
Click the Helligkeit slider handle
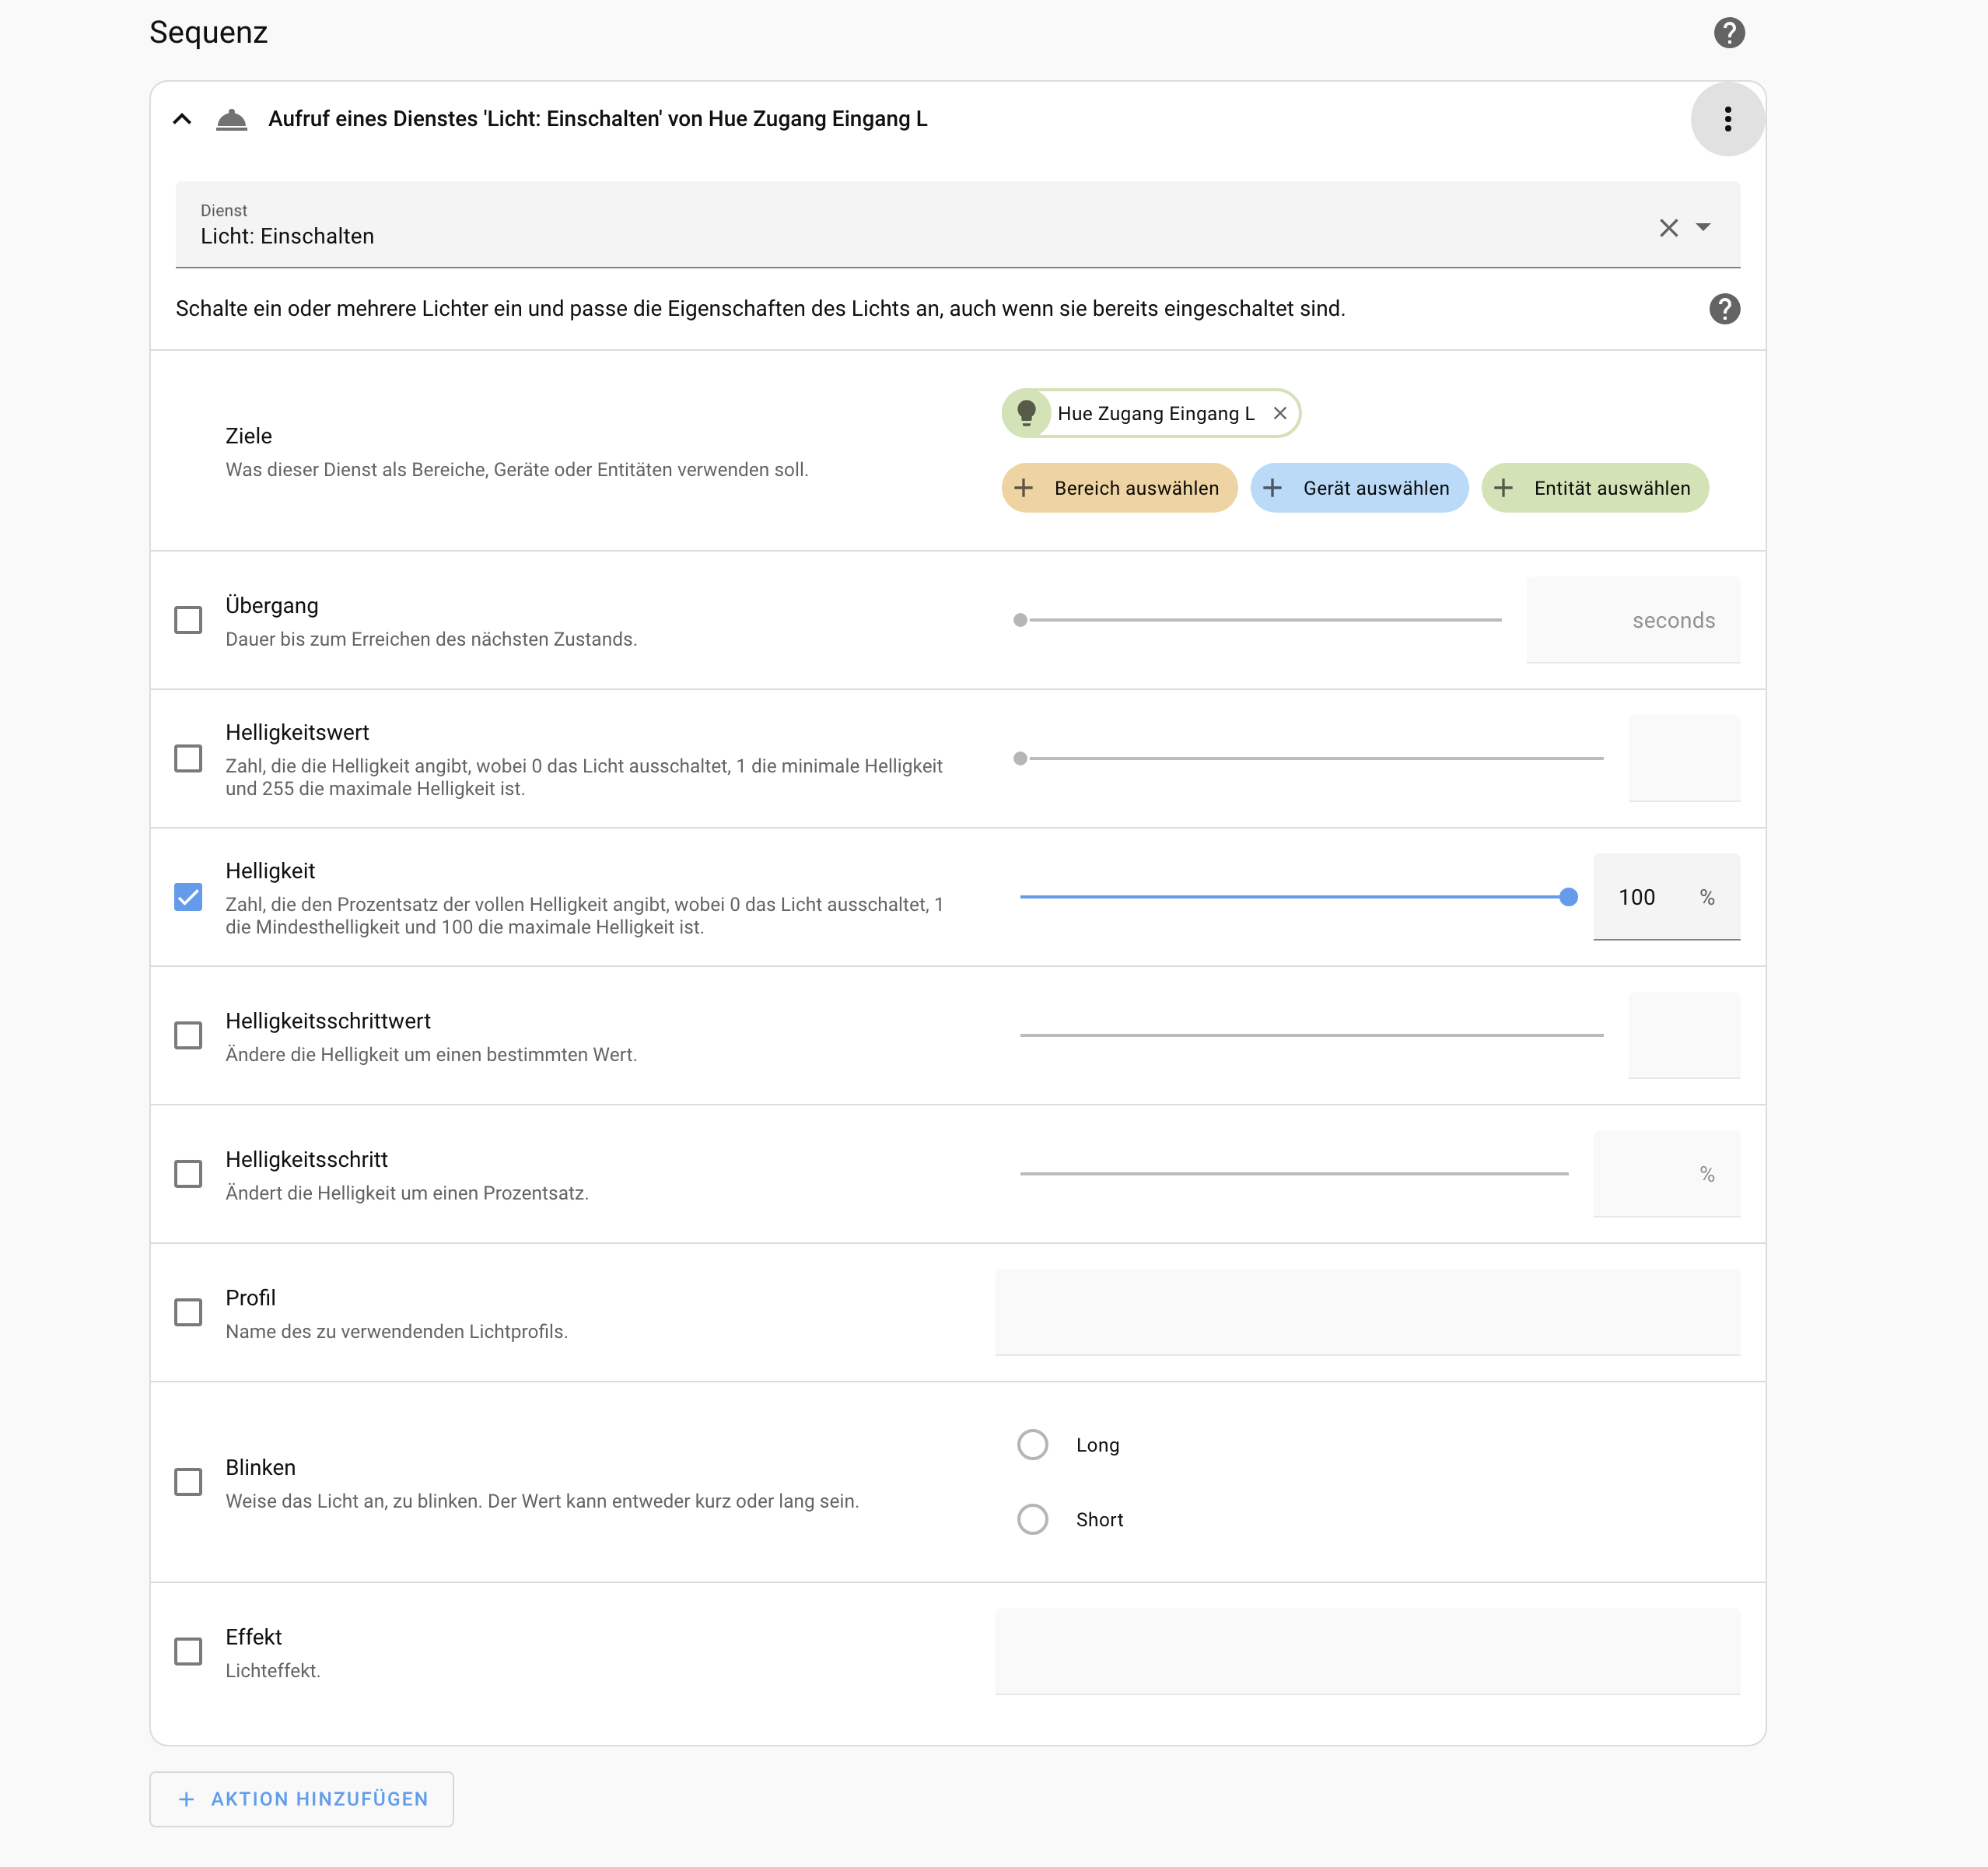point(1568,897)
